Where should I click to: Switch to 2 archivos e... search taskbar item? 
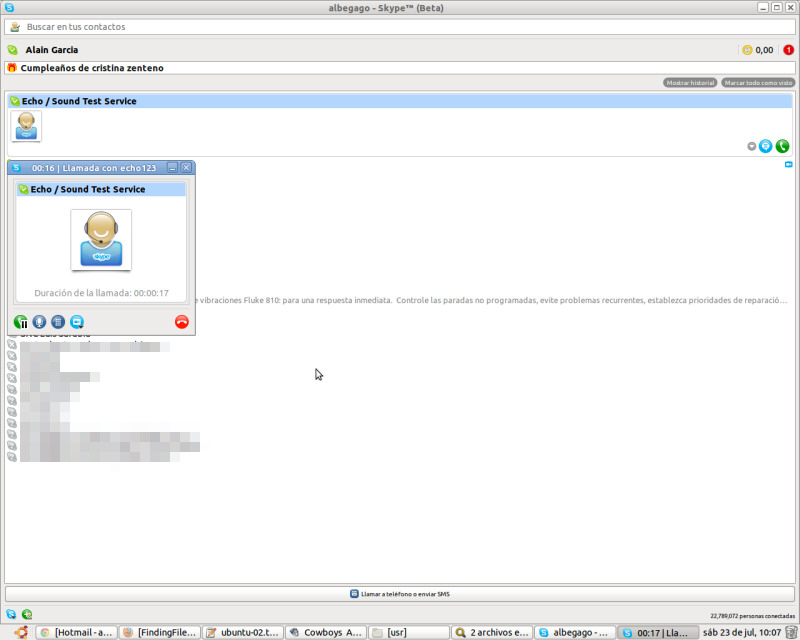pyautogui.click(x=492, y=632)
